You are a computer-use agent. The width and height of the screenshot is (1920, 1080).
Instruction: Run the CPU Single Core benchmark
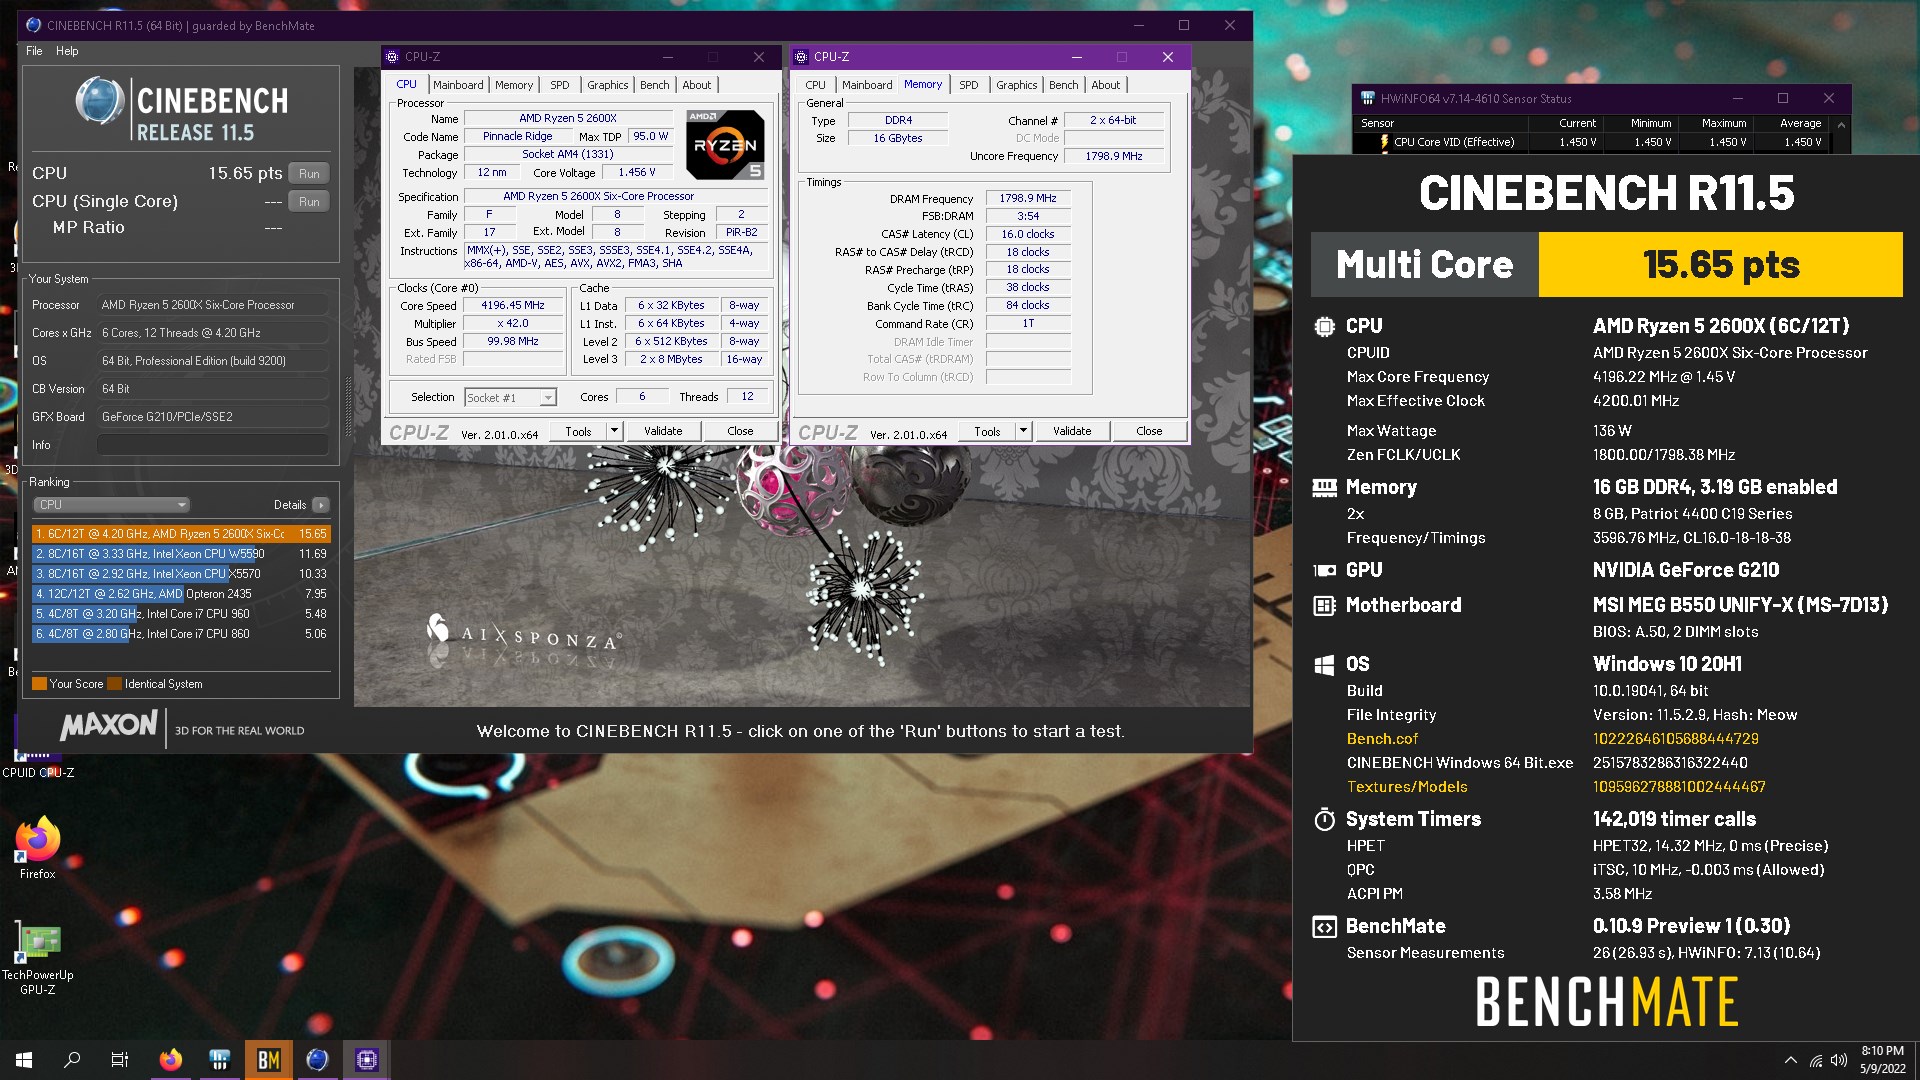click(x=309, y=201)
